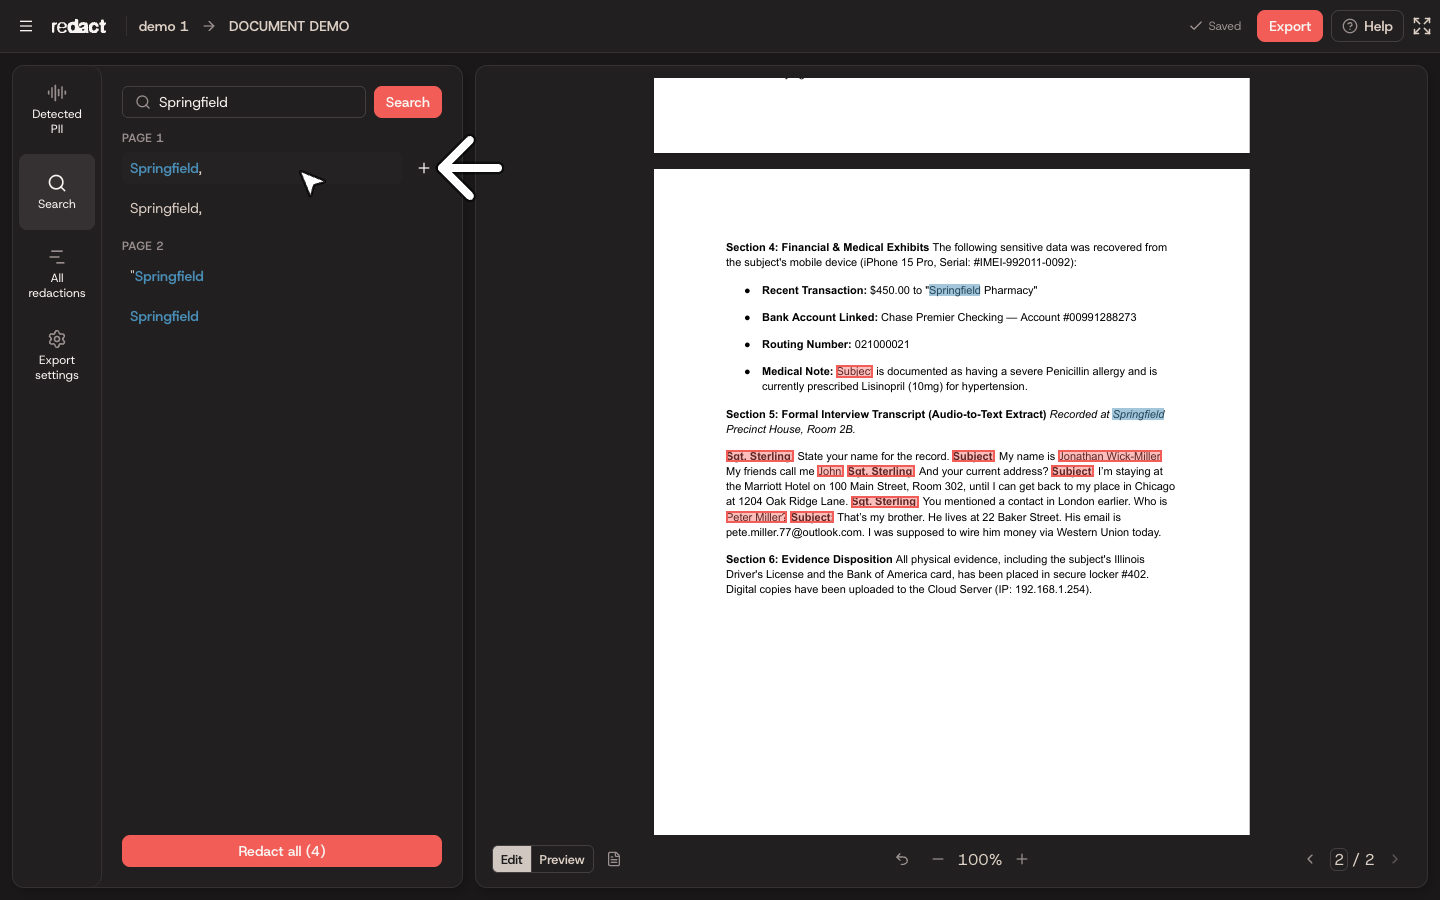Screen dimensions: 1440x900
Task: Toggle fullscreen mode icon
Action: pos(1422,26)
